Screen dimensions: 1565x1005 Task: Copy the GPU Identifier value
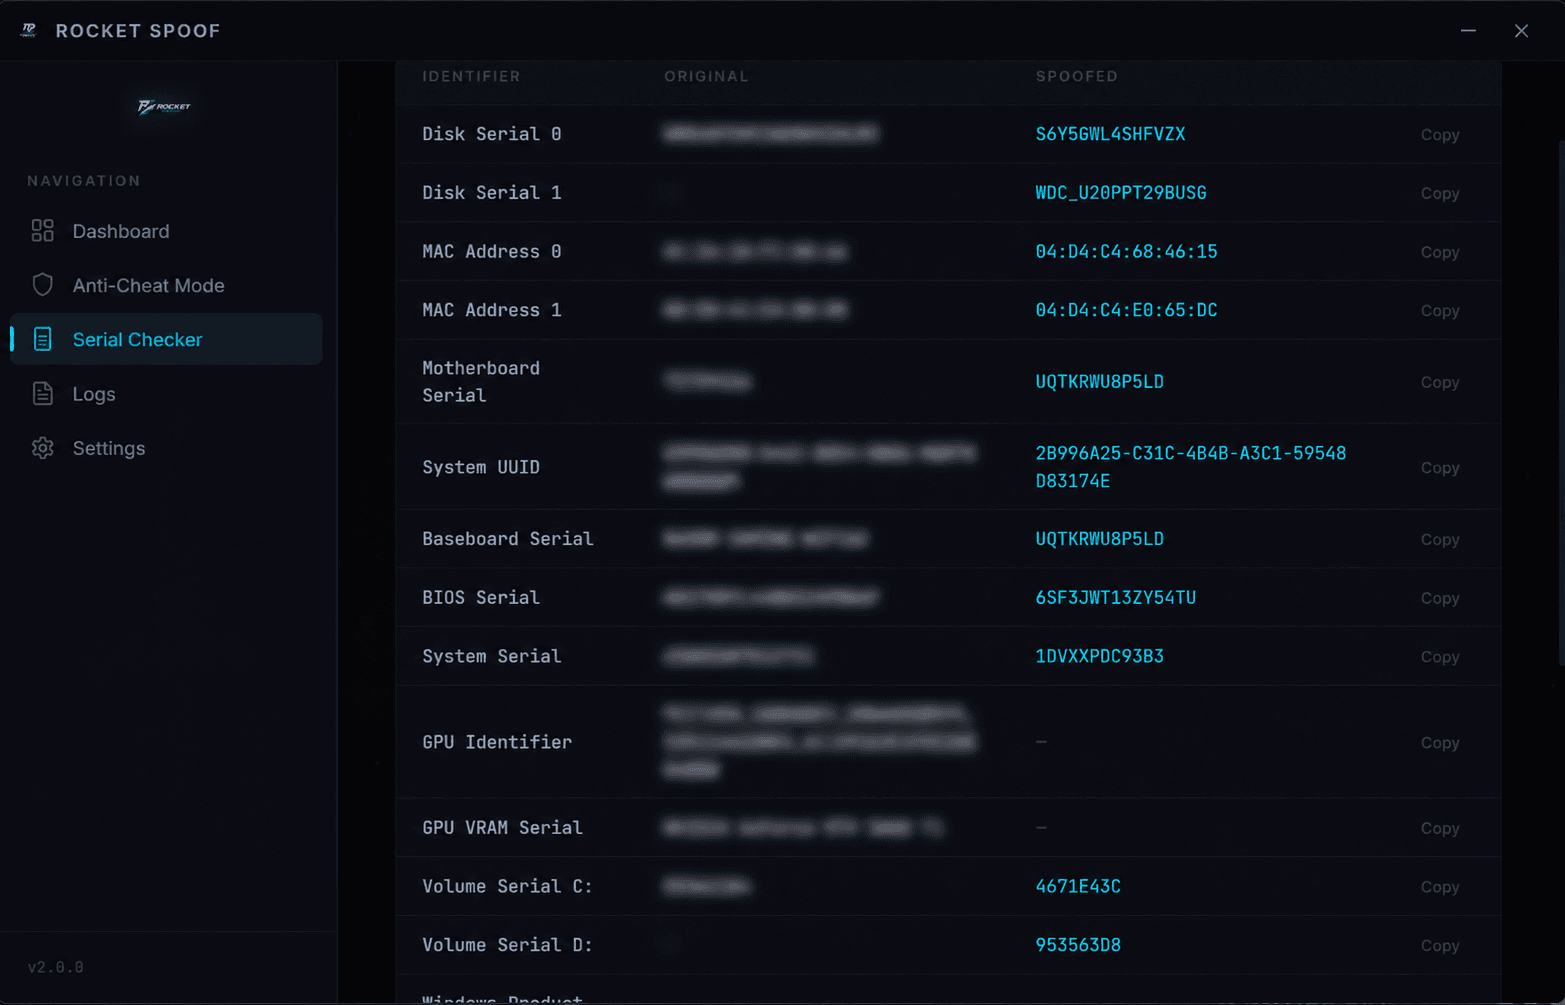pos(1440,743)
